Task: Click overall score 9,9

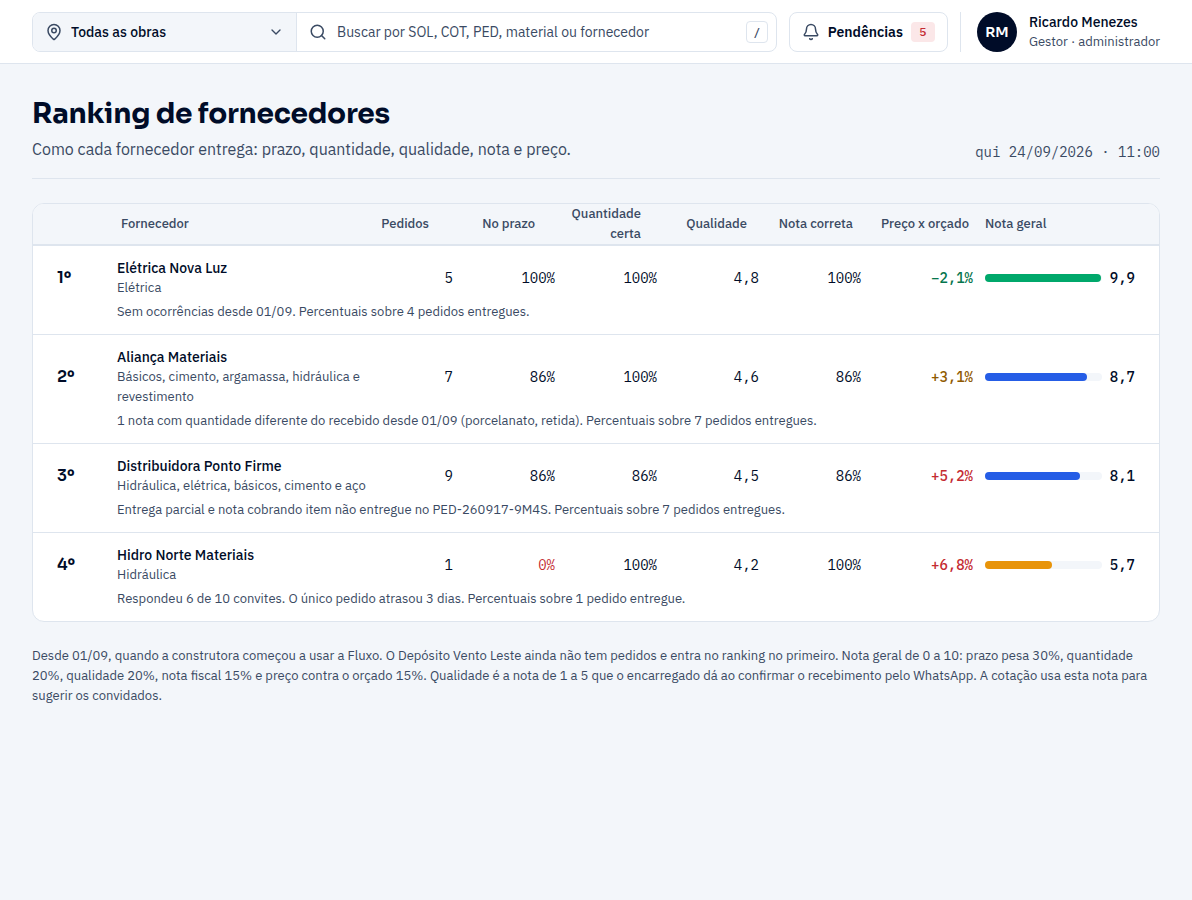Action: tap(1122, 278)
